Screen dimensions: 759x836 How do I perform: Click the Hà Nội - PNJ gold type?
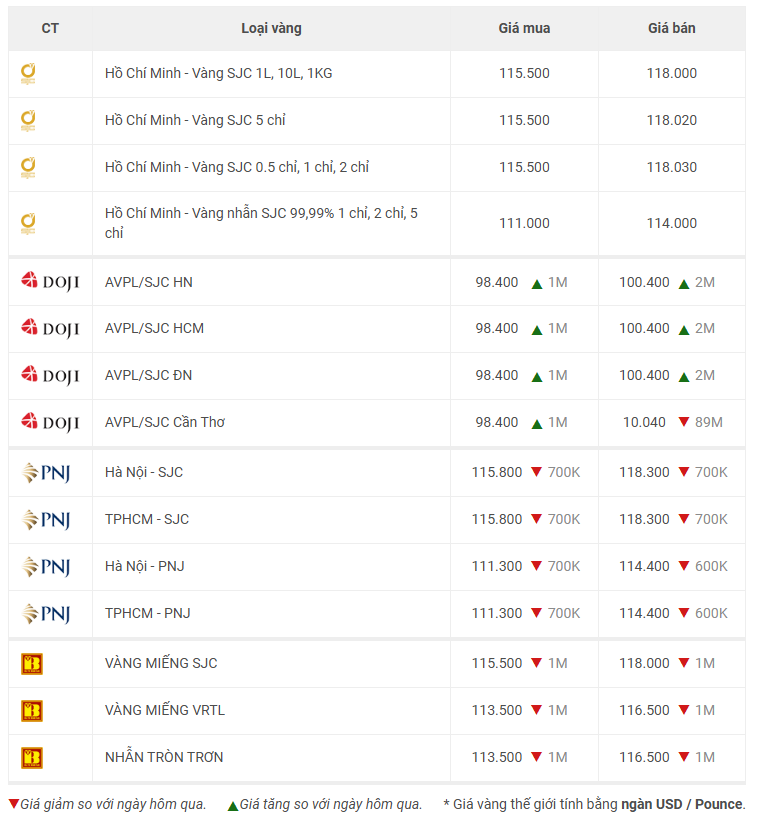pos(145,566)
